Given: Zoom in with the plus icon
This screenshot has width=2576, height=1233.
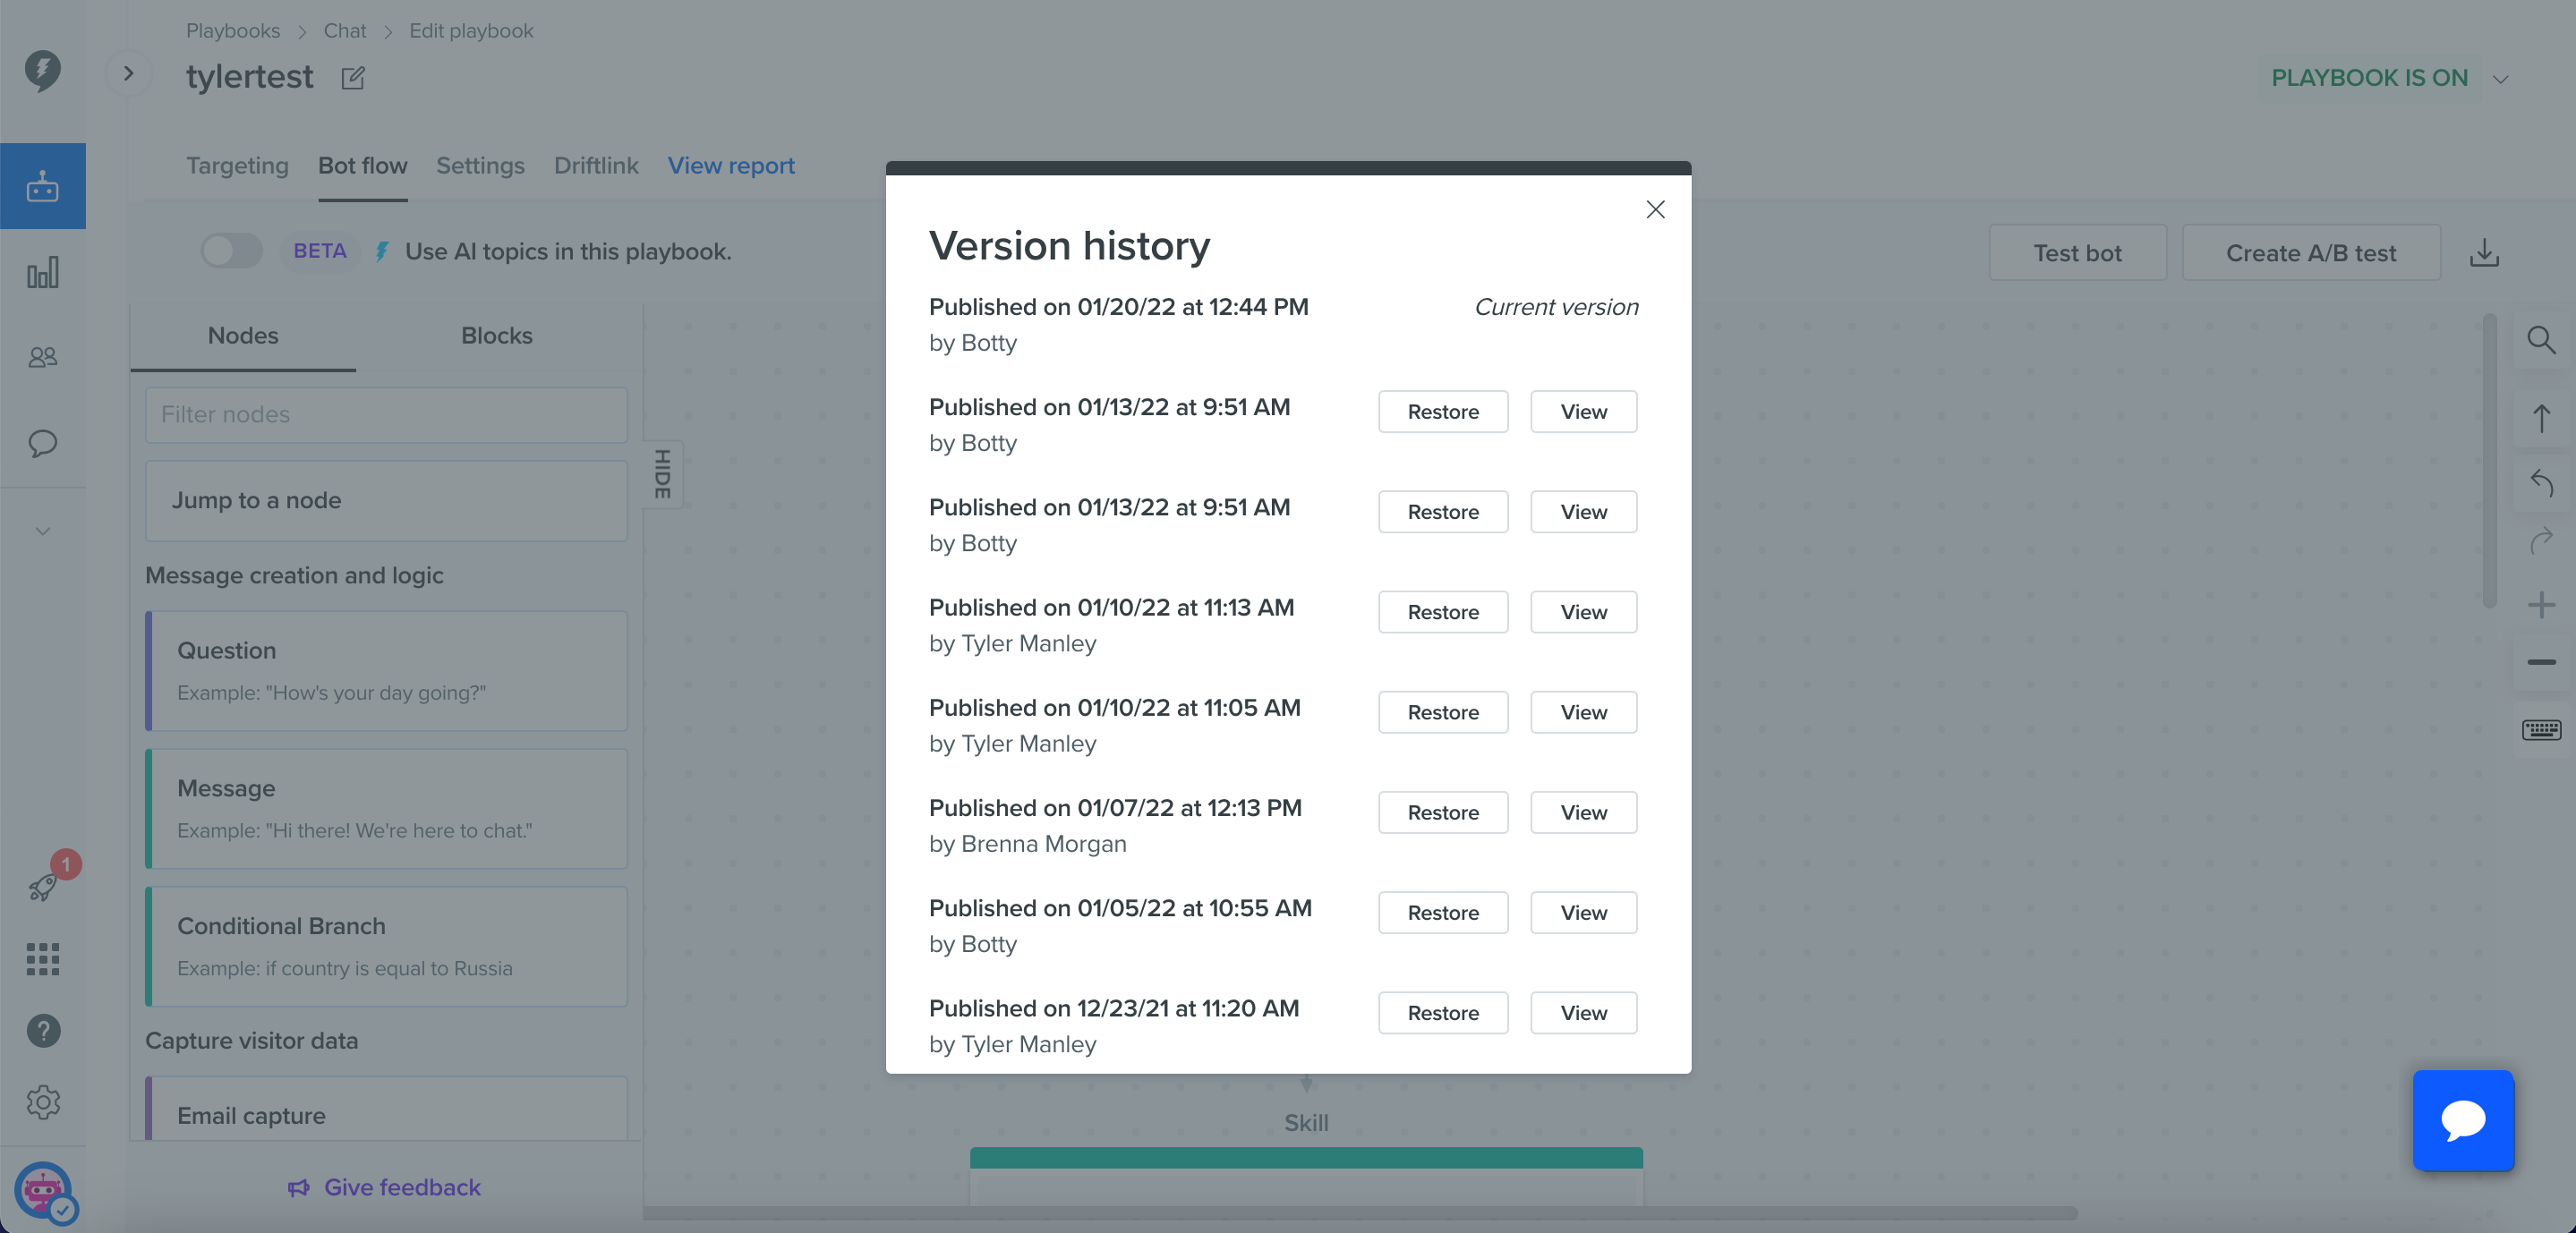Looking at the screenshot, I should pos(2541,605).
